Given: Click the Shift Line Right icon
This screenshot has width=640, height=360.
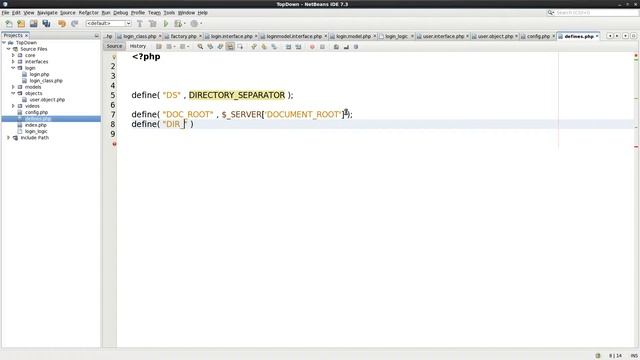Looking at the screenshot, I should click(298, 47).
